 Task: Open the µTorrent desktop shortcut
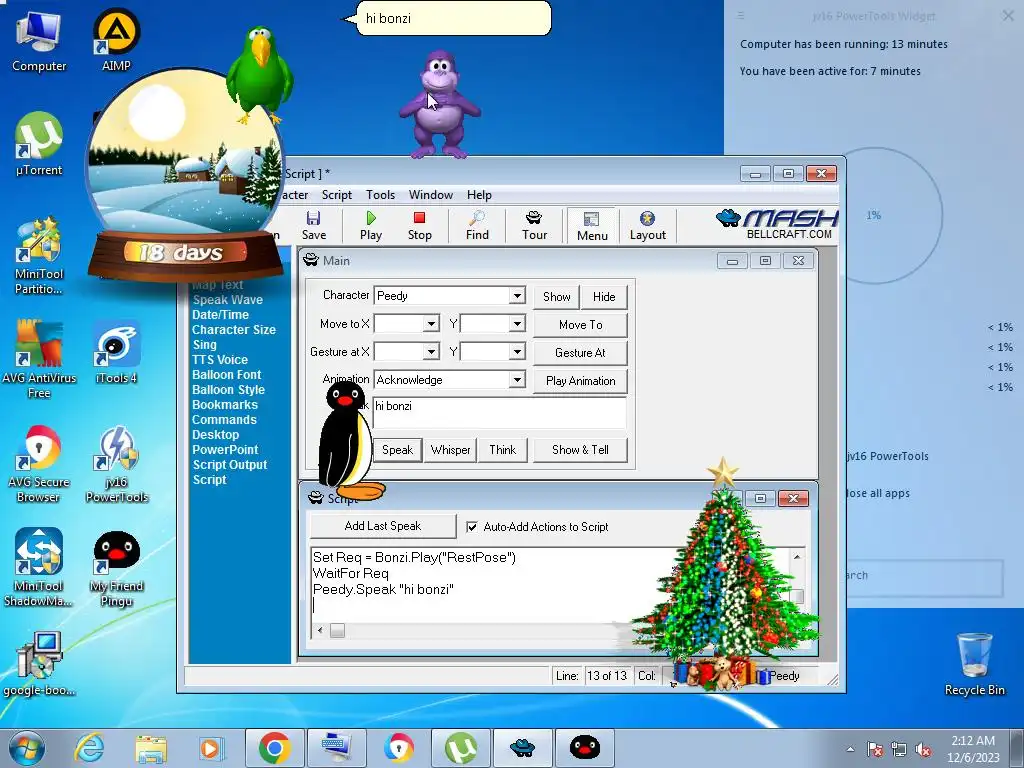[39, 145]
